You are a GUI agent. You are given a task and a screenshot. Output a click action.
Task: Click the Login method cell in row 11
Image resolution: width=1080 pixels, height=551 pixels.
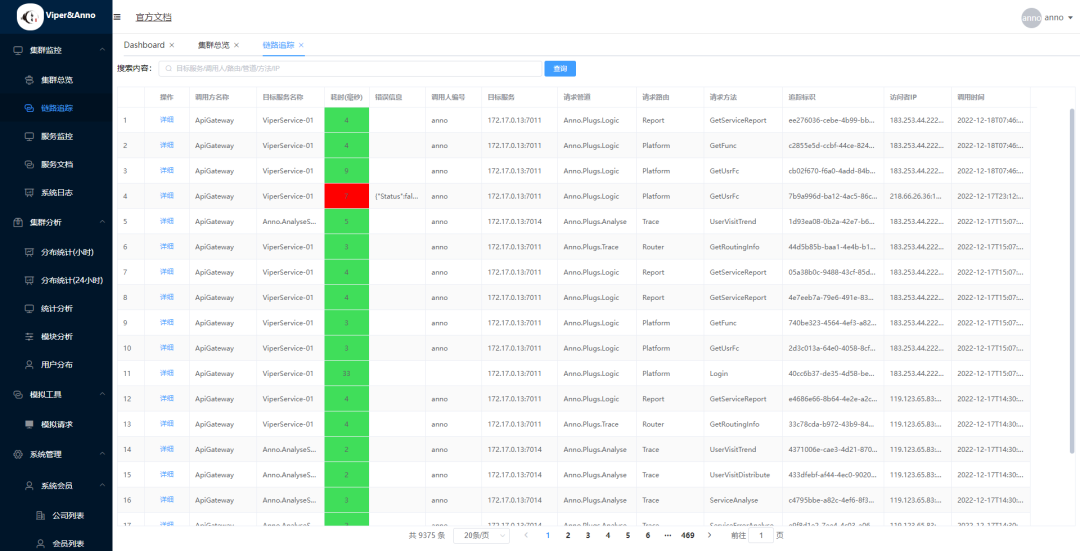pyautogui.click(x=742, y=373)
